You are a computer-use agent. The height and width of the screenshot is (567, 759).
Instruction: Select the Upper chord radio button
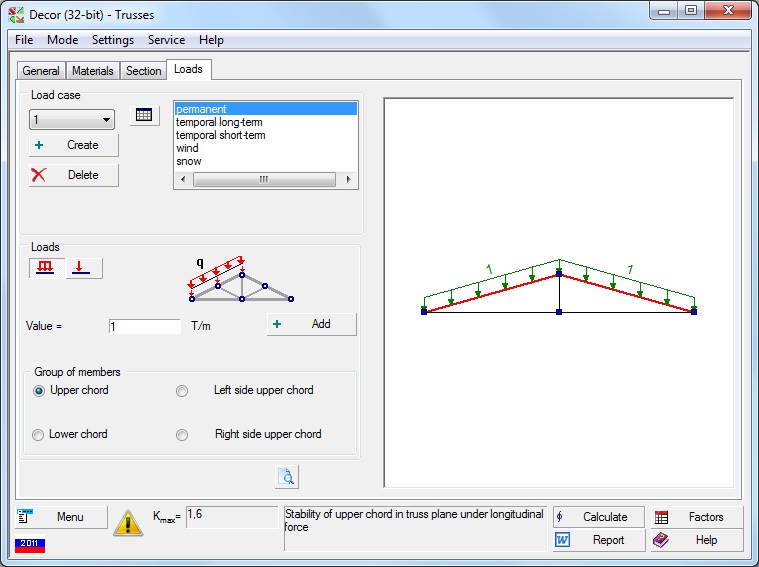[38, 391]
